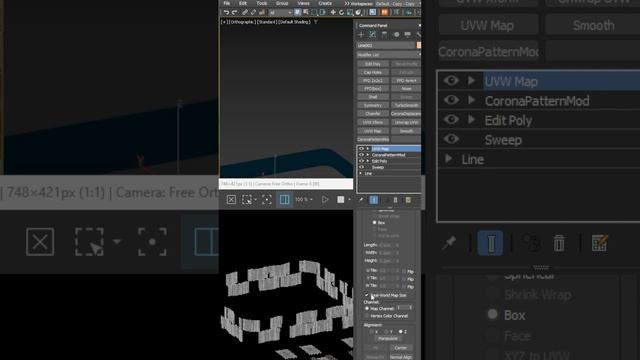
Task: Click render region select icon, center window
Action: [x=247, y=200]
